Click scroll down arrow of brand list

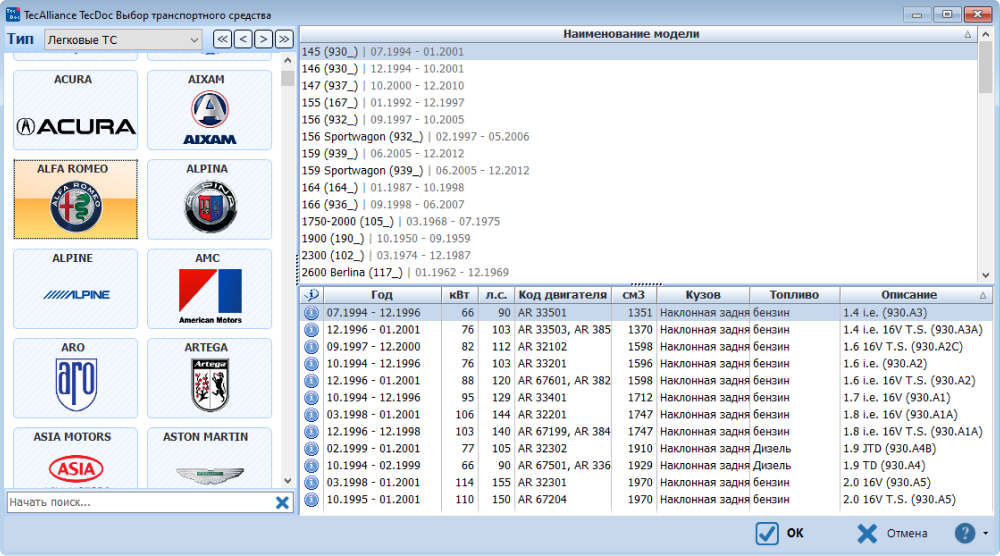pos(287,481)
